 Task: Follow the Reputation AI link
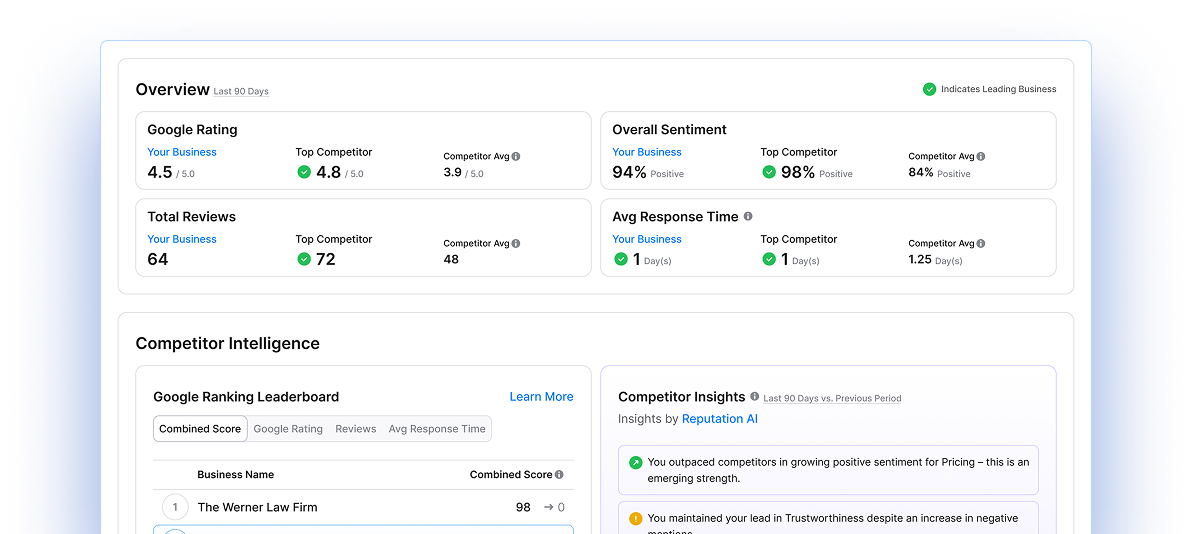click(x=719, y=419)
